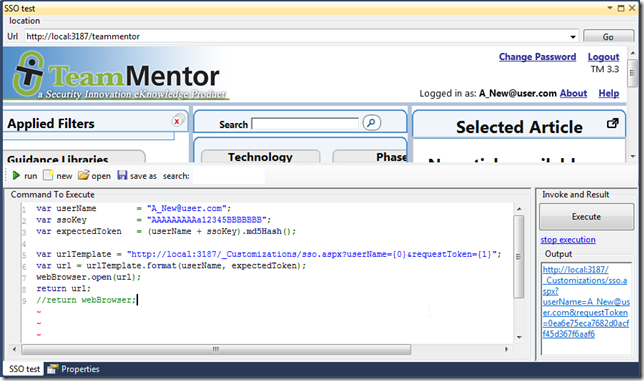Click the sso.aspx output URL link

(x=586, y=302)
